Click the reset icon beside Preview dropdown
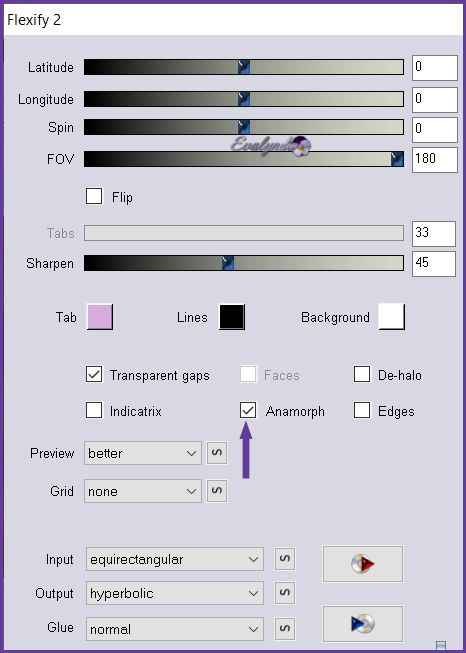The width and height of the screenshot is (466, 653). click(x=217, y=453)
